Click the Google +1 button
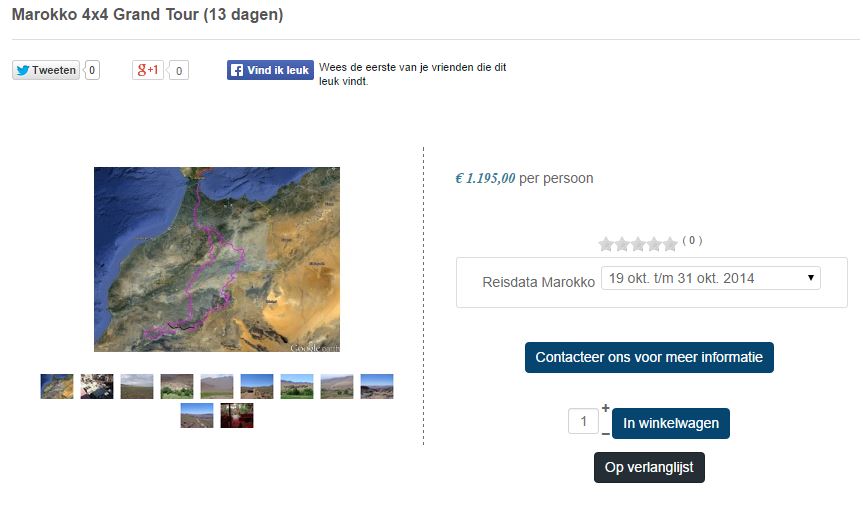863x514 pixels. point(148,70)
